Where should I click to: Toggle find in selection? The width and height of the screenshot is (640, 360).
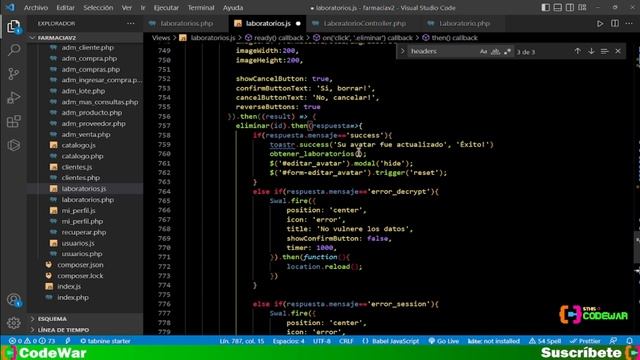pyautogui.click(x=604, y=51)
